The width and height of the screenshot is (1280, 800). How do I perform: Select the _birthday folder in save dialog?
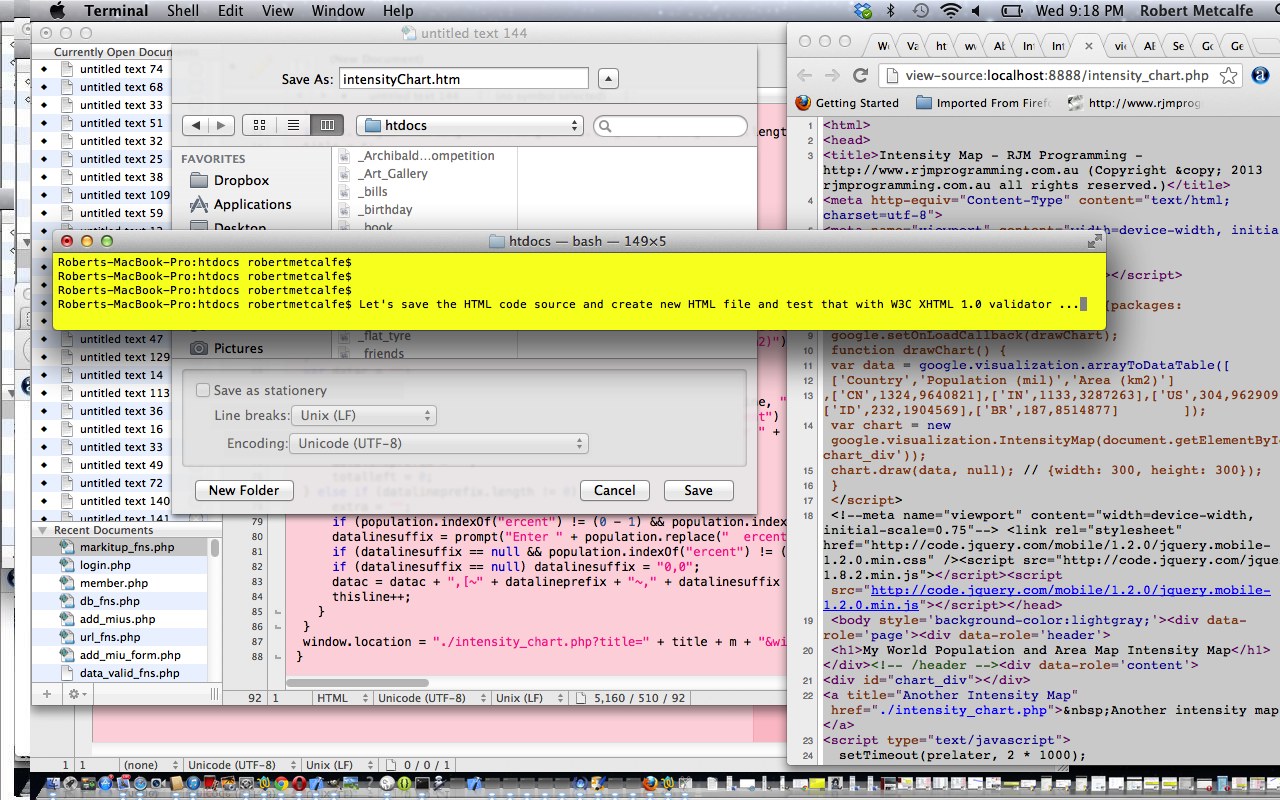(x=387, y=210)
